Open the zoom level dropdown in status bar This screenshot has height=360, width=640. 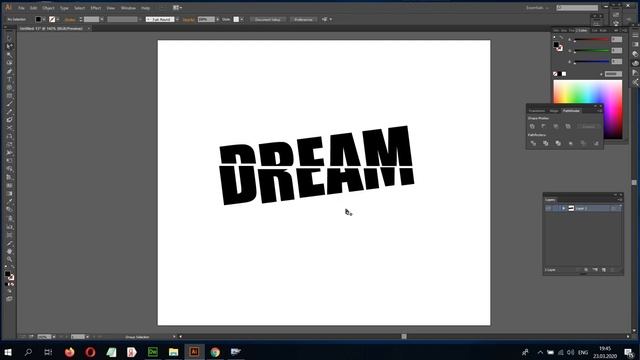54,337
